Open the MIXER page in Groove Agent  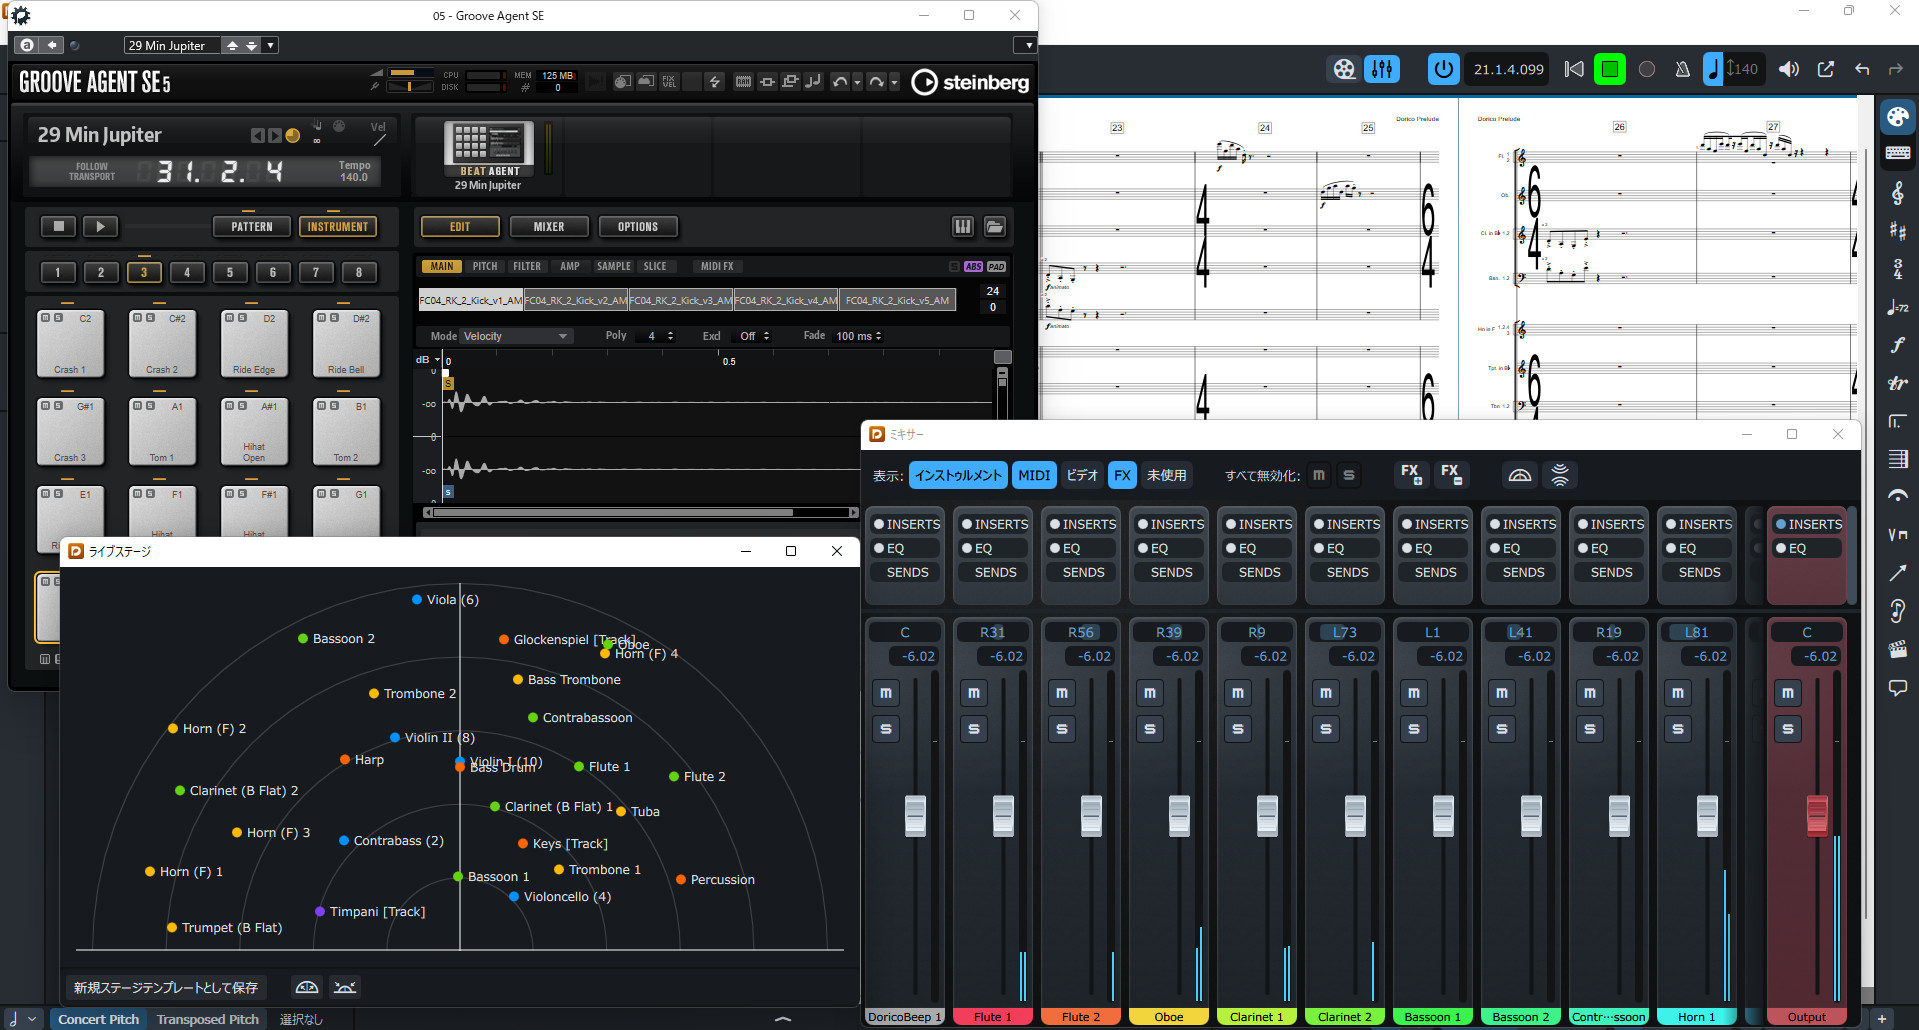tap(549, 227)
